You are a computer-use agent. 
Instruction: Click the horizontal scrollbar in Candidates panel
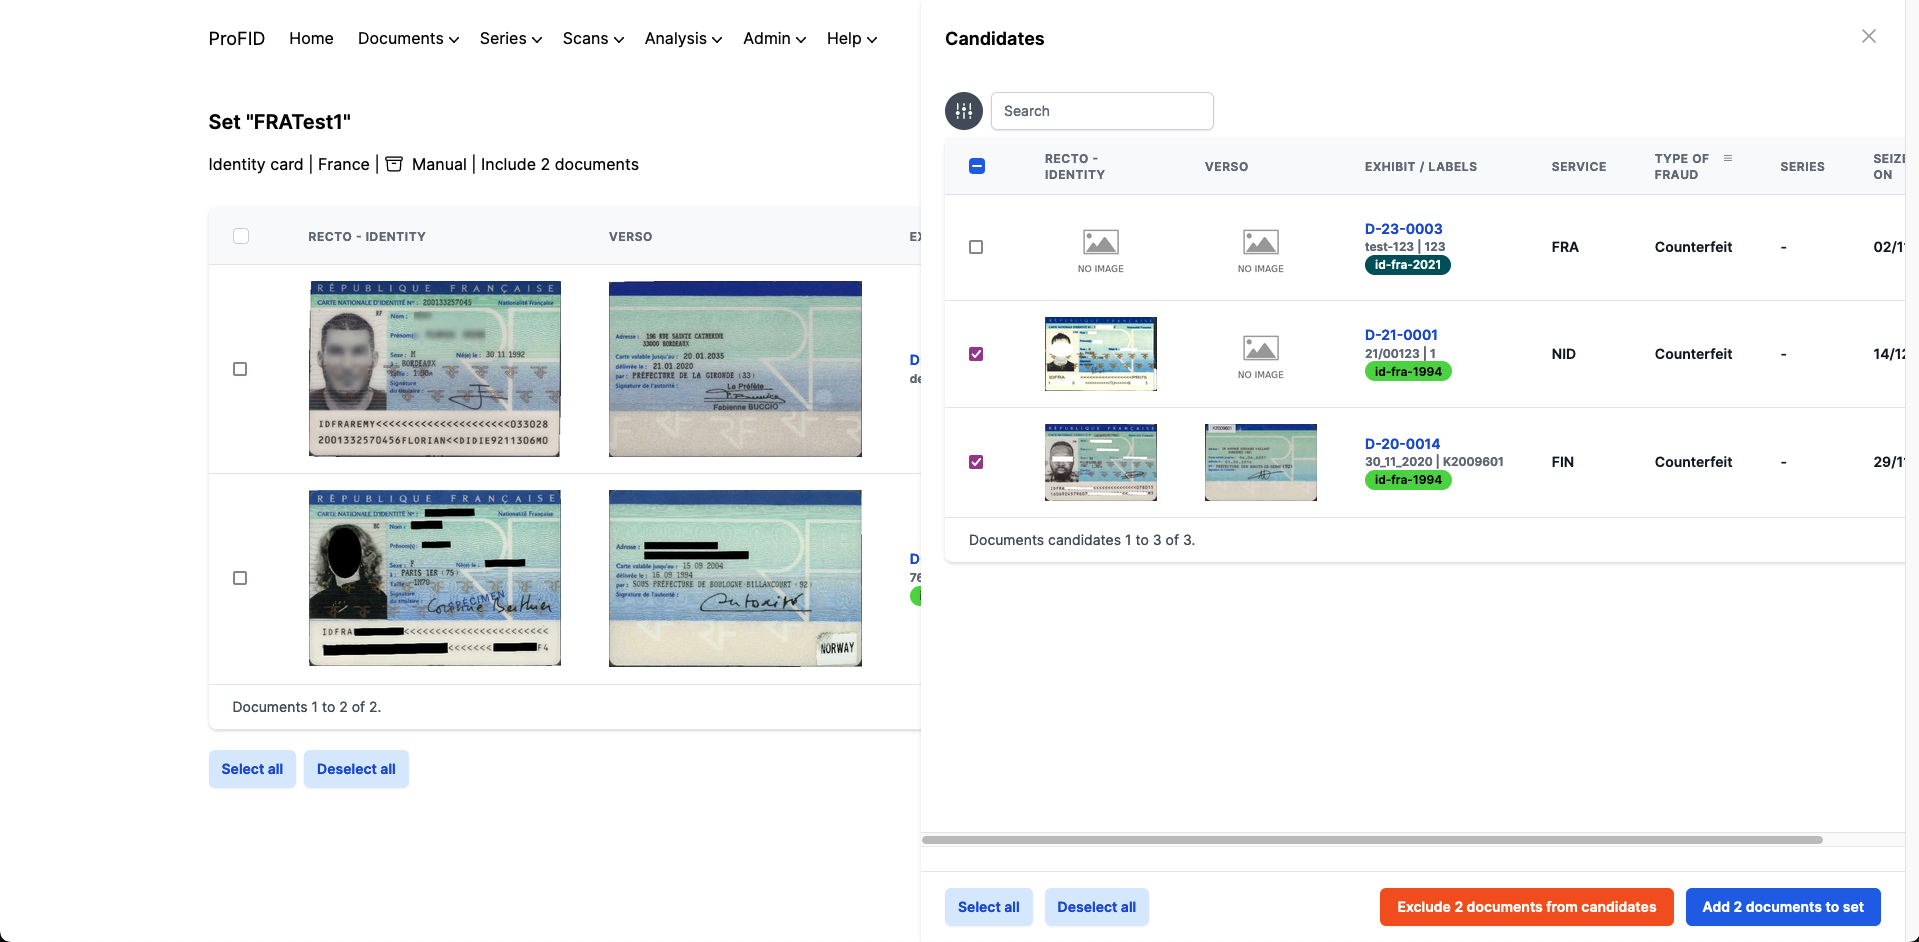coord(1371,840)
